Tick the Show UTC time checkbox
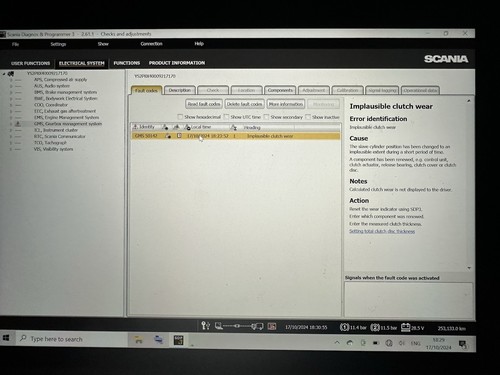Image resolution: width=500 pixels, height=375 pixels. coord(226,117)
